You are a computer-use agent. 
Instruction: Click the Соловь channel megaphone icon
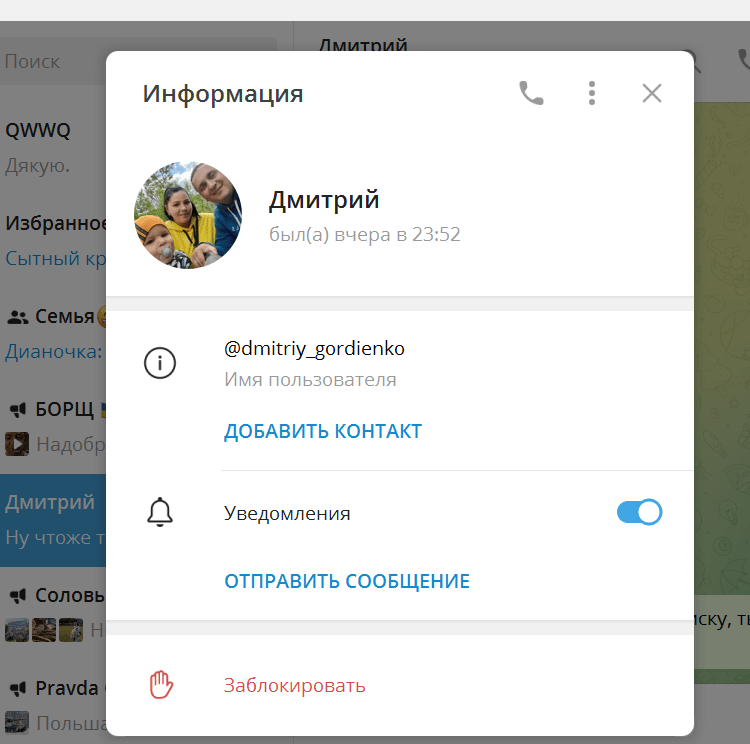coord(18,596)
